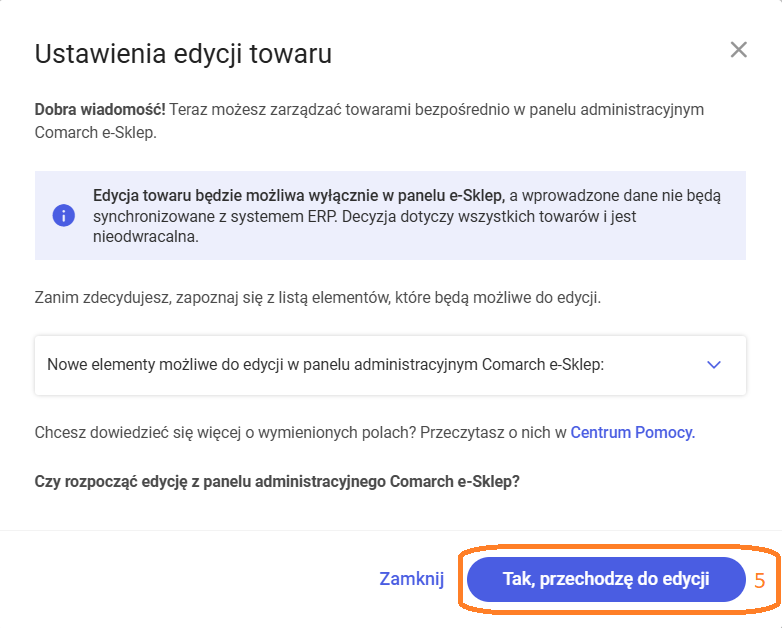This screenshot has width=782, height=628.
Task: Expand the list using the blue chevron
Action: pos(714,365)
